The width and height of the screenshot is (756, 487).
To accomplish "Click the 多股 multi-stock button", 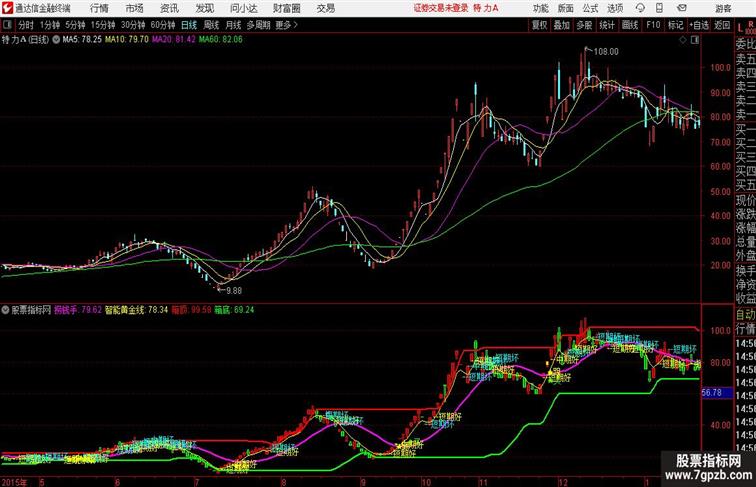I will (x=584, y=25).
